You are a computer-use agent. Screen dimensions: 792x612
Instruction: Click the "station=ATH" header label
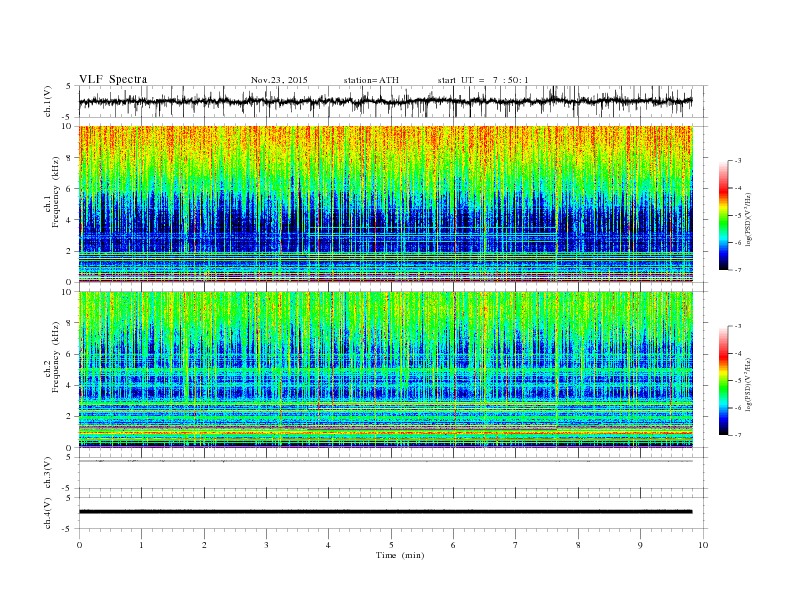coord(371,80)
